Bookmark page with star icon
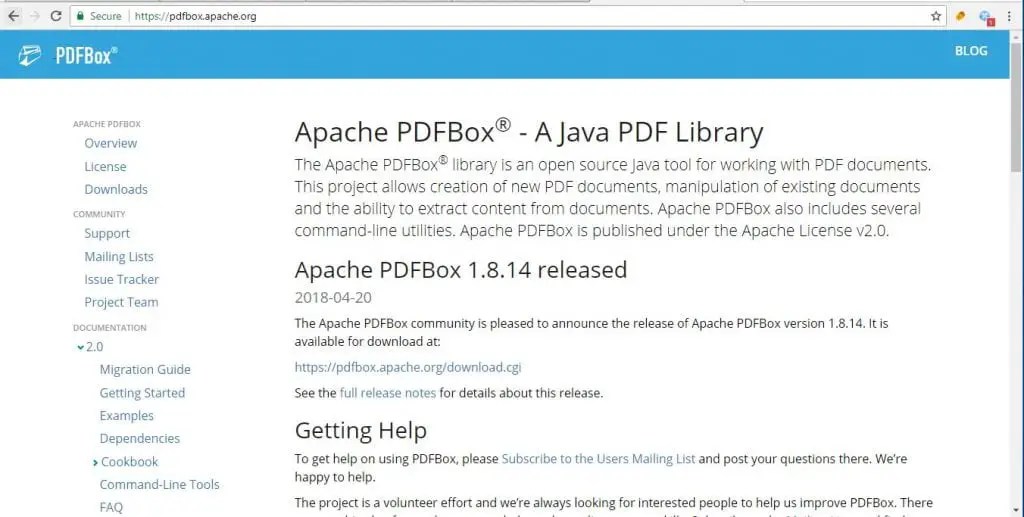This screenshot has height=517, width=1024. [x=936, y=16]
